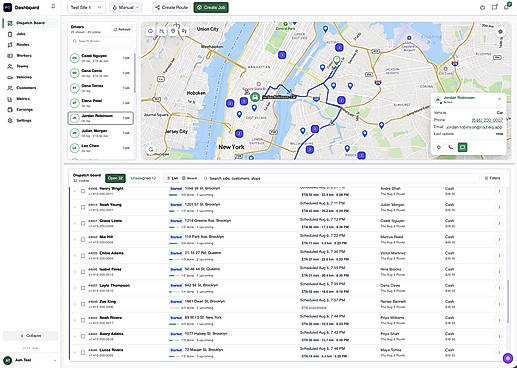Image resolution: width=517 pixels, height=368 pixels.
Task: Expand the Mia Hill job row
Action: (x=75, y=239)
